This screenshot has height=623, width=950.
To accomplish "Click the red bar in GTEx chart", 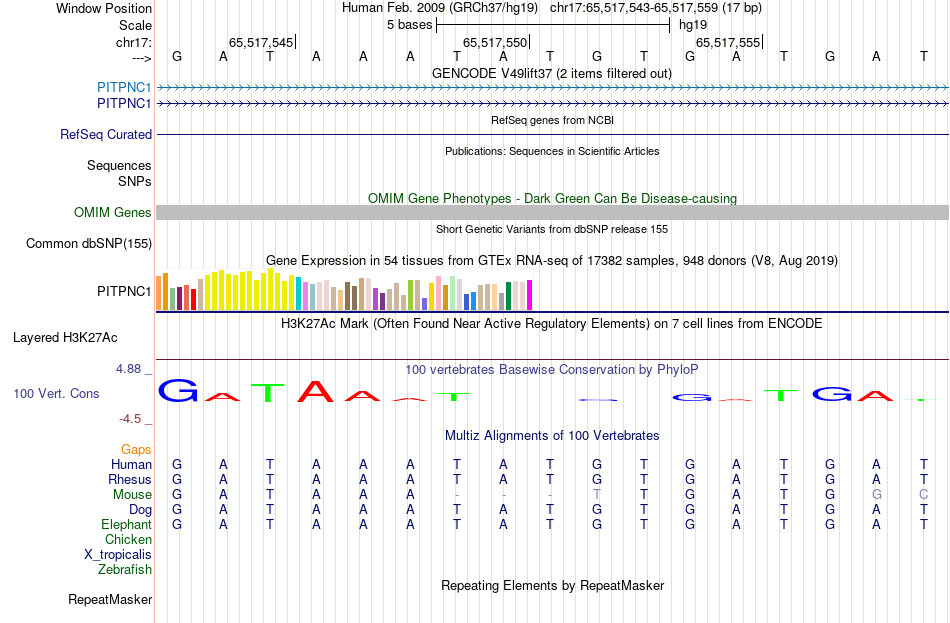I will point(193,299).
